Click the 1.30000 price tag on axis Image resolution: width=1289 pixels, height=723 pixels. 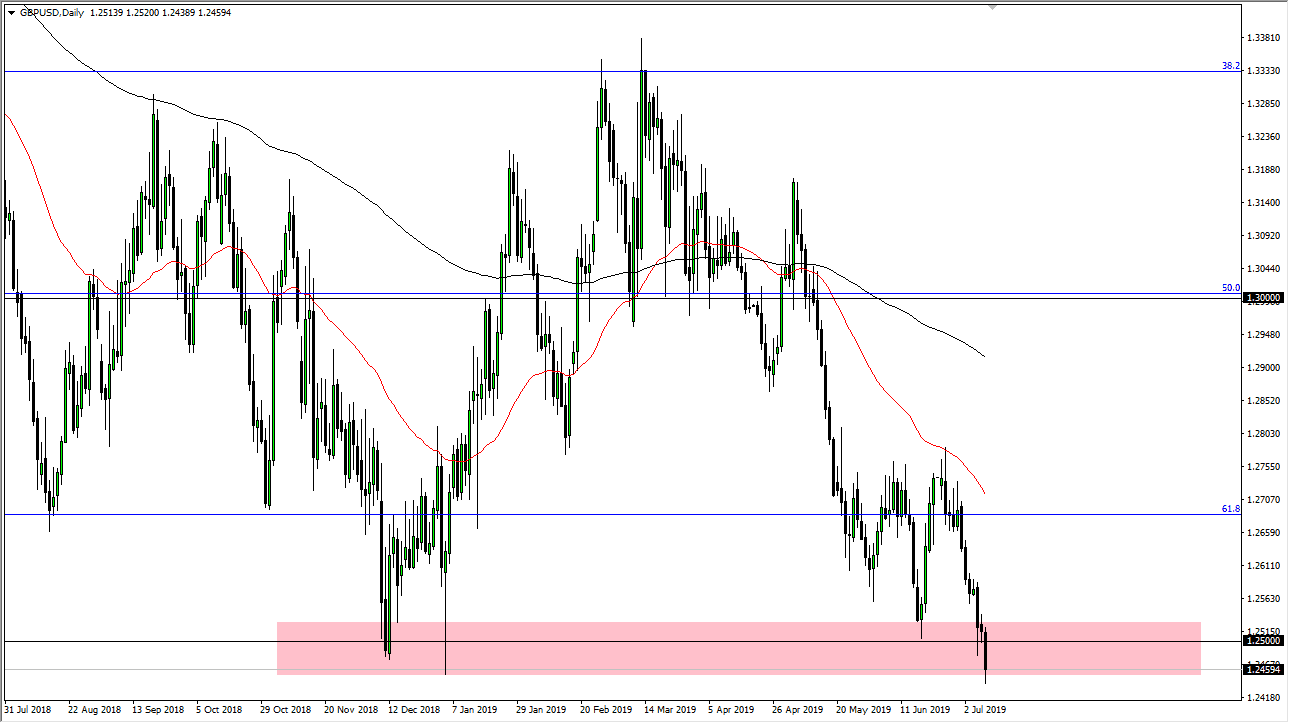click(1264, 298)
